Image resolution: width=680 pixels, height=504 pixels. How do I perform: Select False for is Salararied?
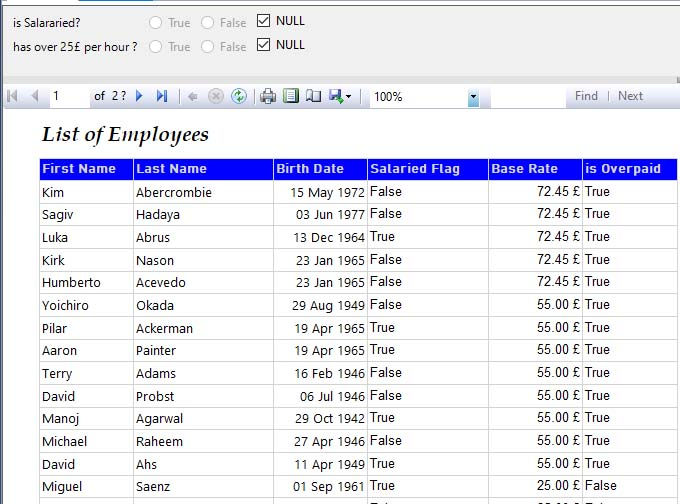point(207,23)
